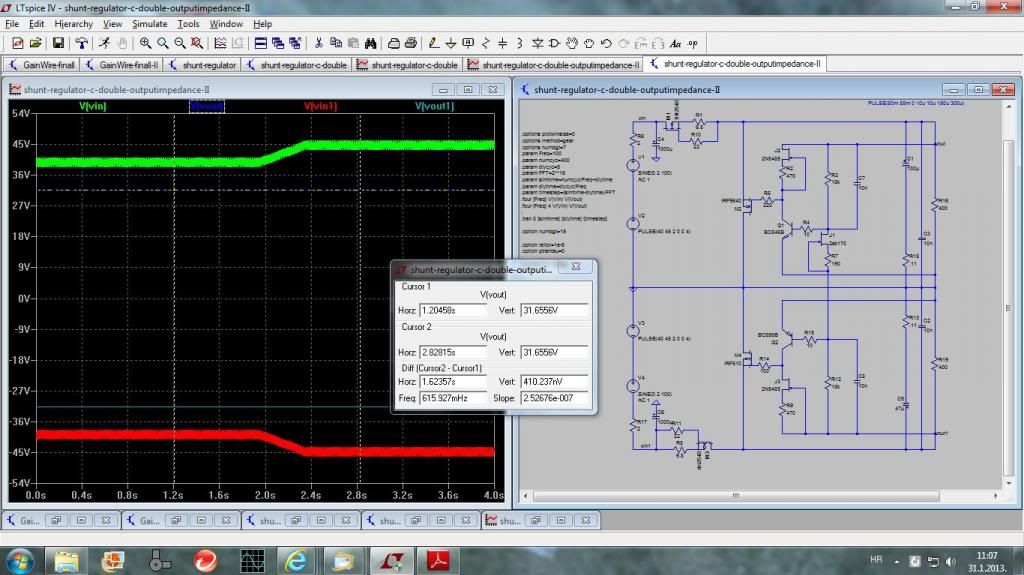The height and width of the screenshot is (575, 1024).
Task: Click the Print toolbar icon
Action: 394,44
